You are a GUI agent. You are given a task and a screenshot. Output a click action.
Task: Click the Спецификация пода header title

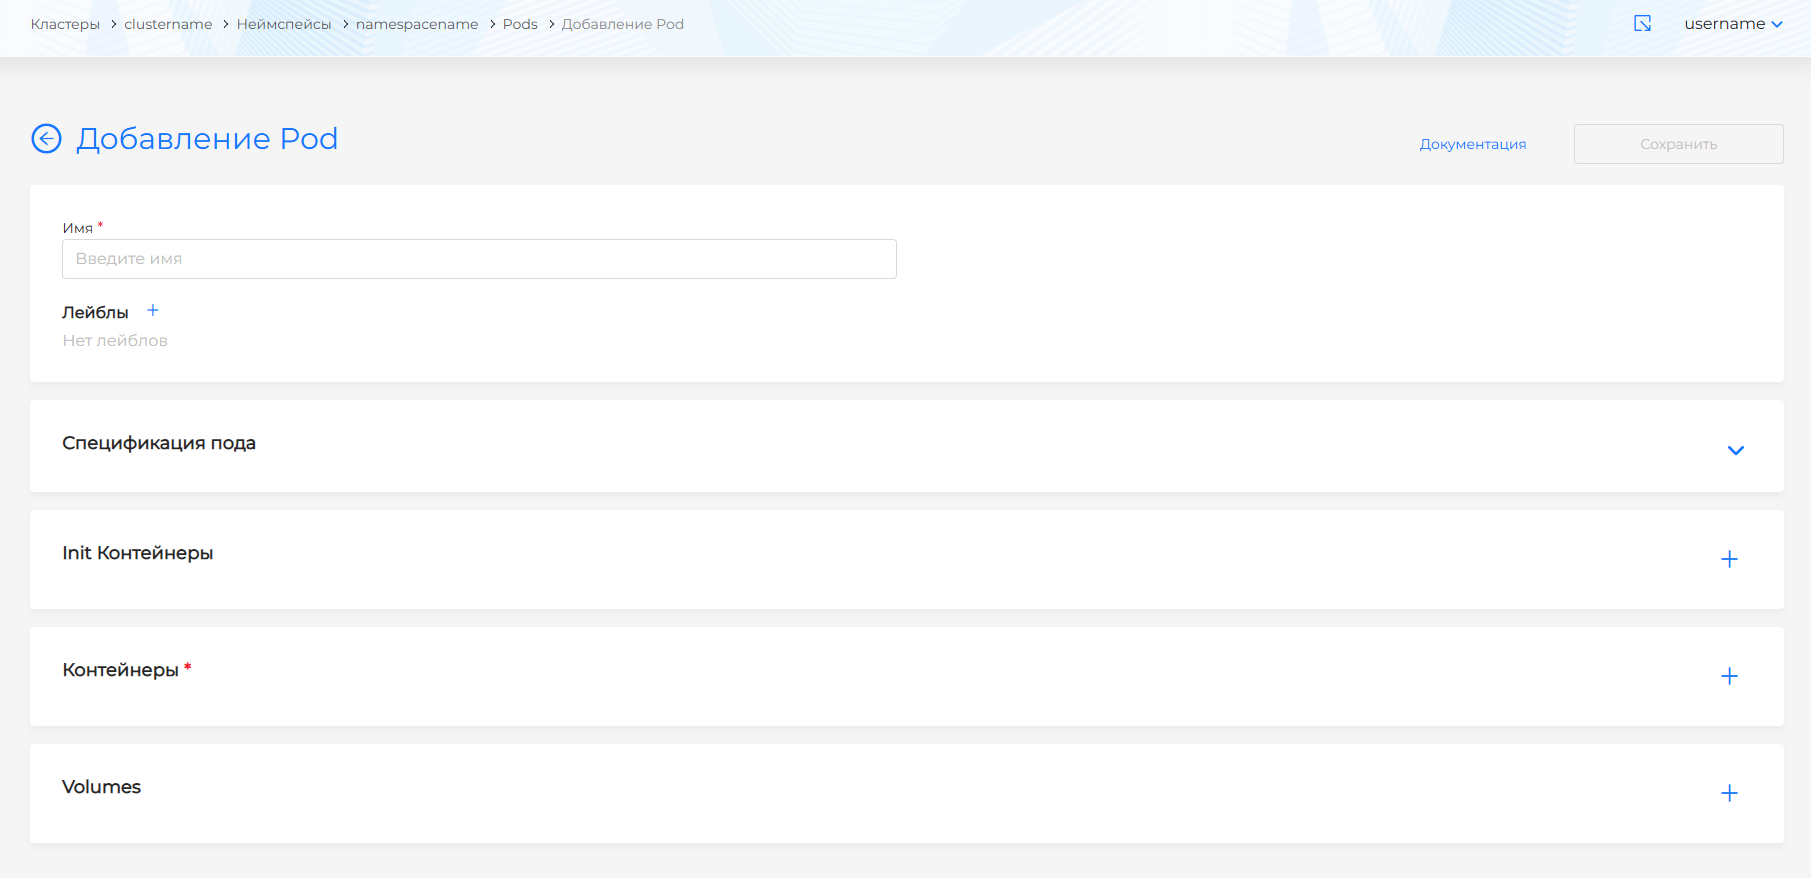[159, 443]
